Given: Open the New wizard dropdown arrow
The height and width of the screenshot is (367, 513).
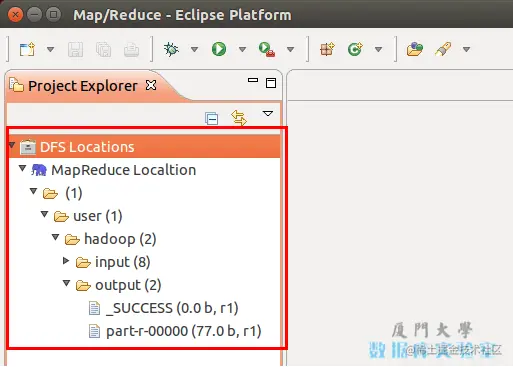Looking at the screenshot, I should click(50, 50).
